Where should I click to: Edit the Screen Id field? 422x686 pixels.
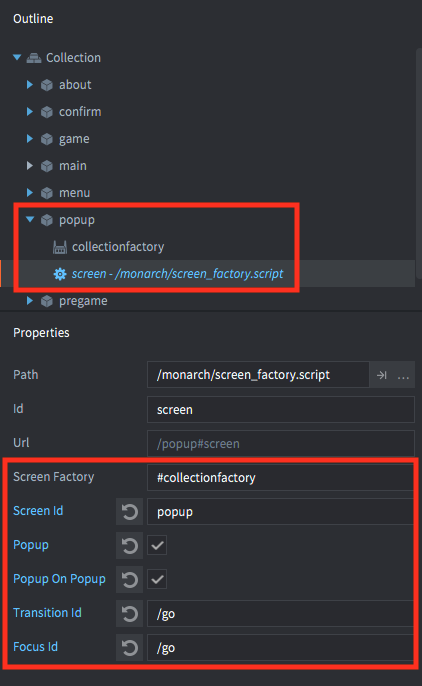pyautogui.click(x=280, y=511)
